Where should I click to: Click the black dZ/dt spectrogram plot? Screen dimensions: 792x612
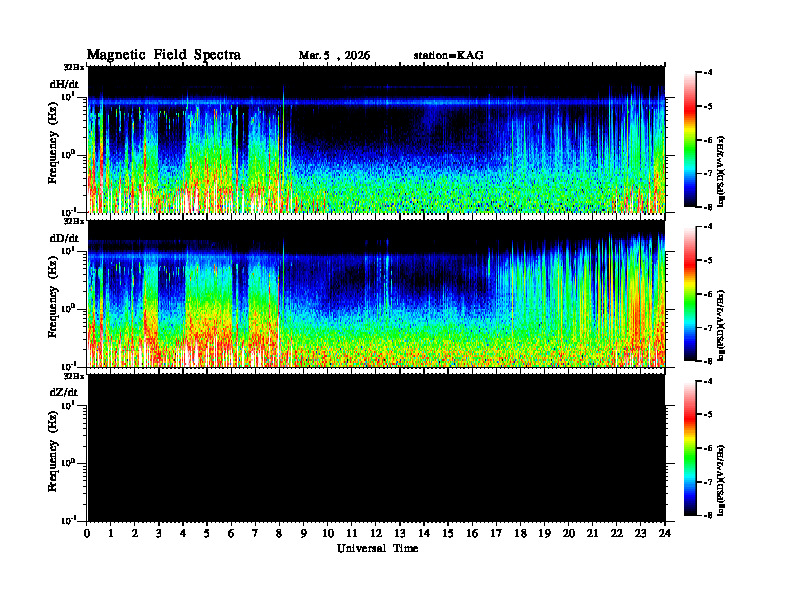[x=376, y=448]
